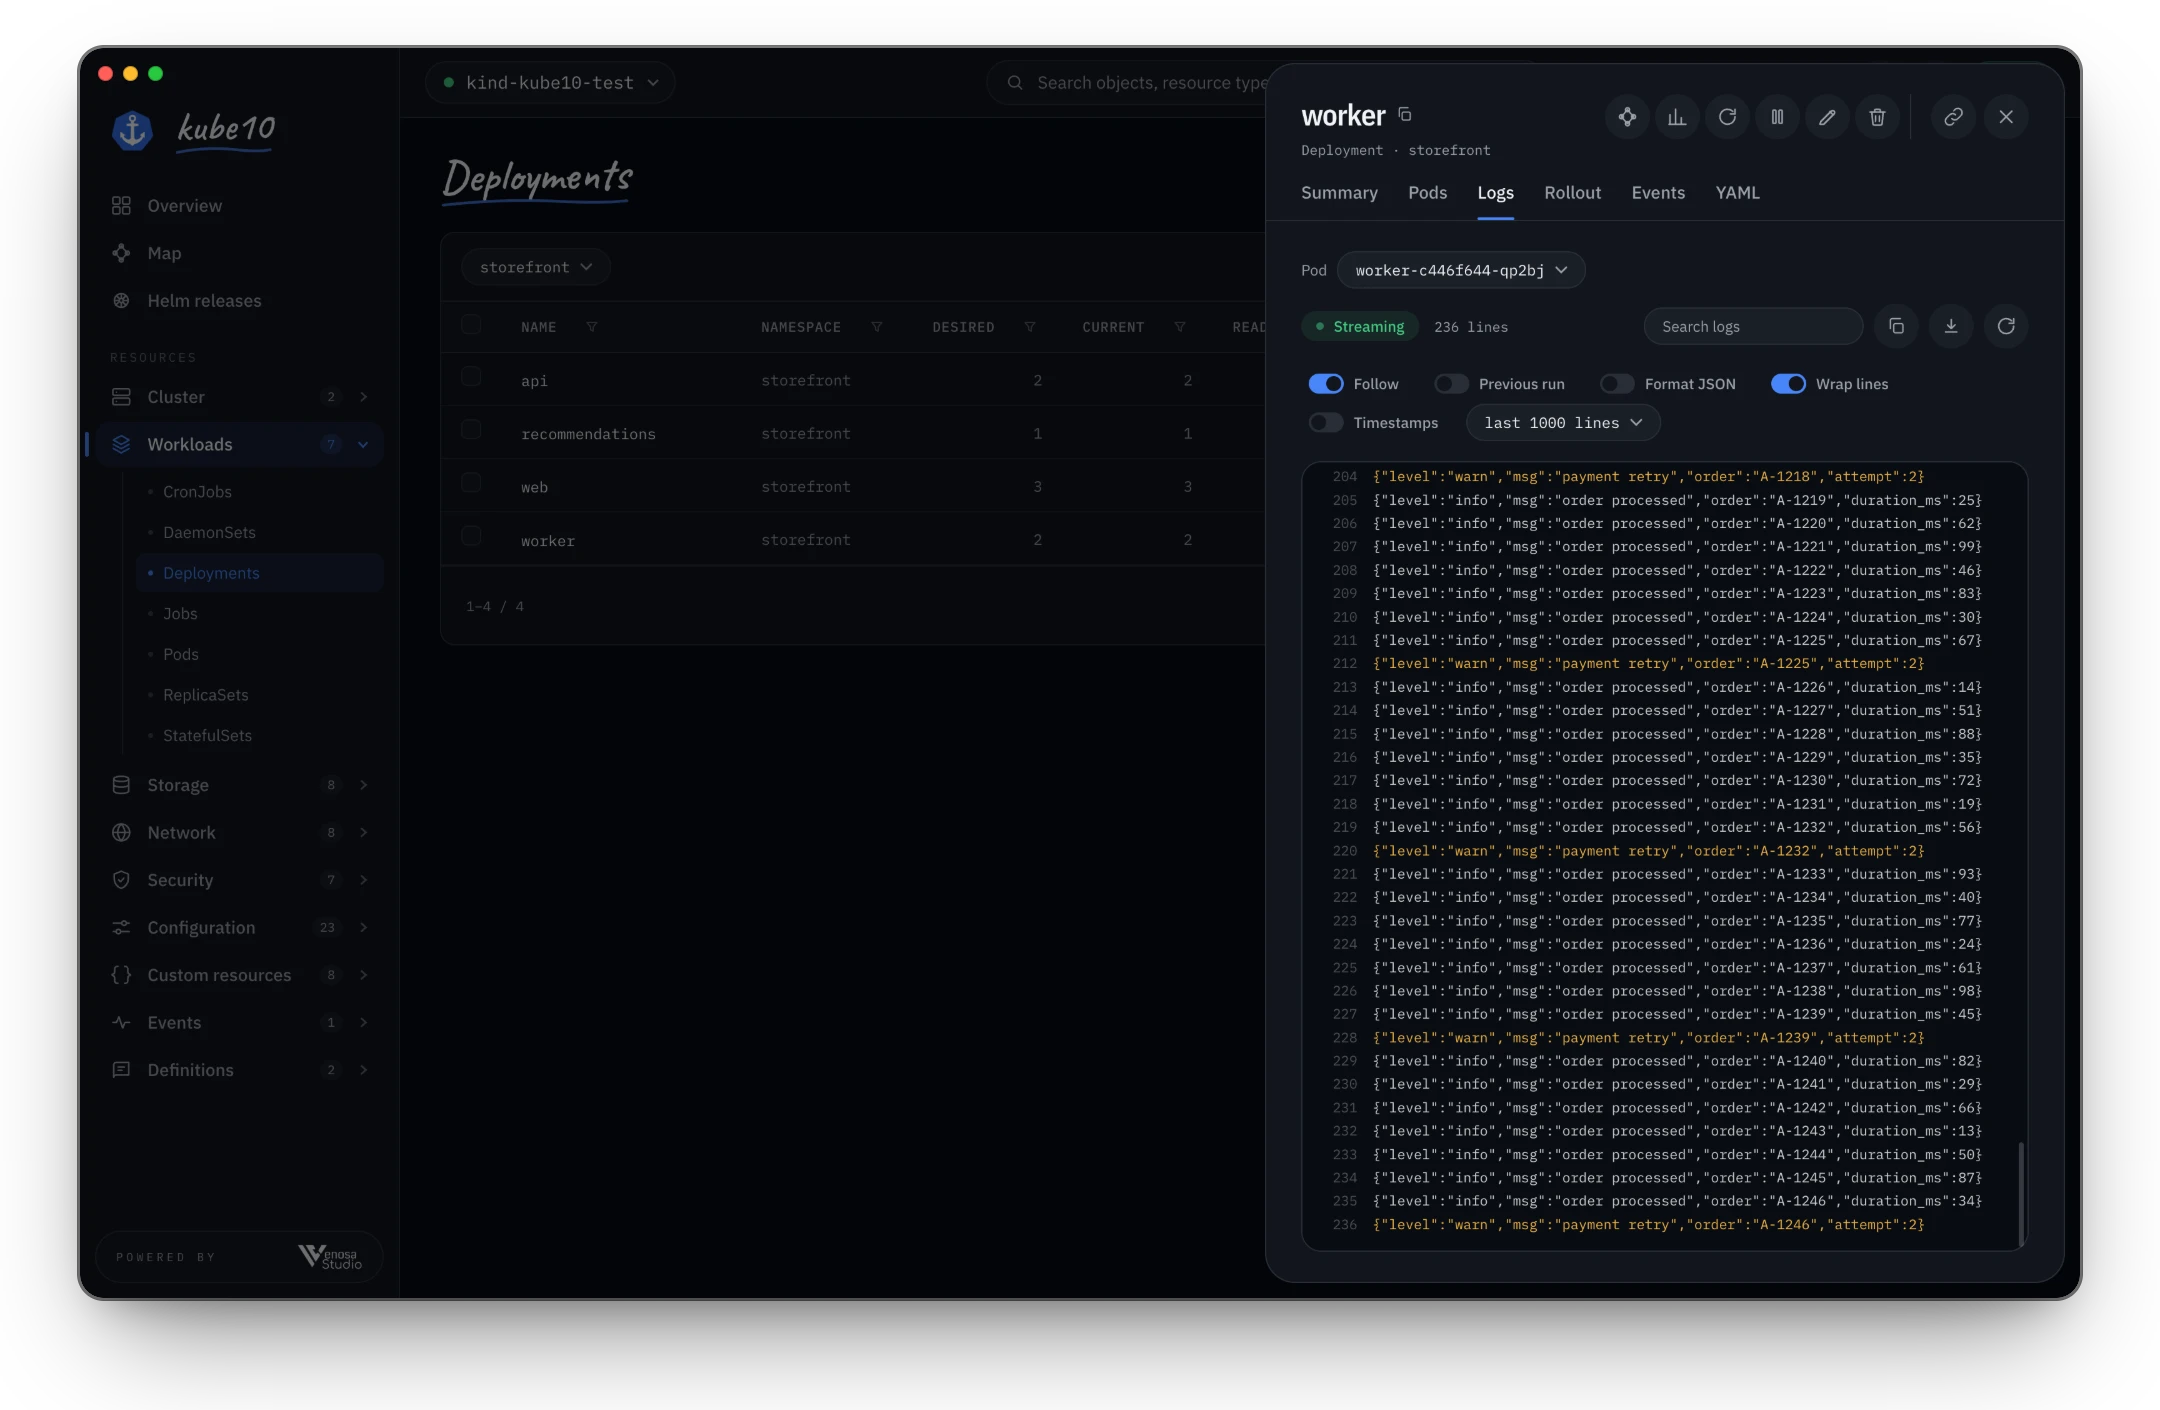Open the Events tab in worker panel
The width and height of the screenshot is (2160, 1410).
[x=1658, y=193]
